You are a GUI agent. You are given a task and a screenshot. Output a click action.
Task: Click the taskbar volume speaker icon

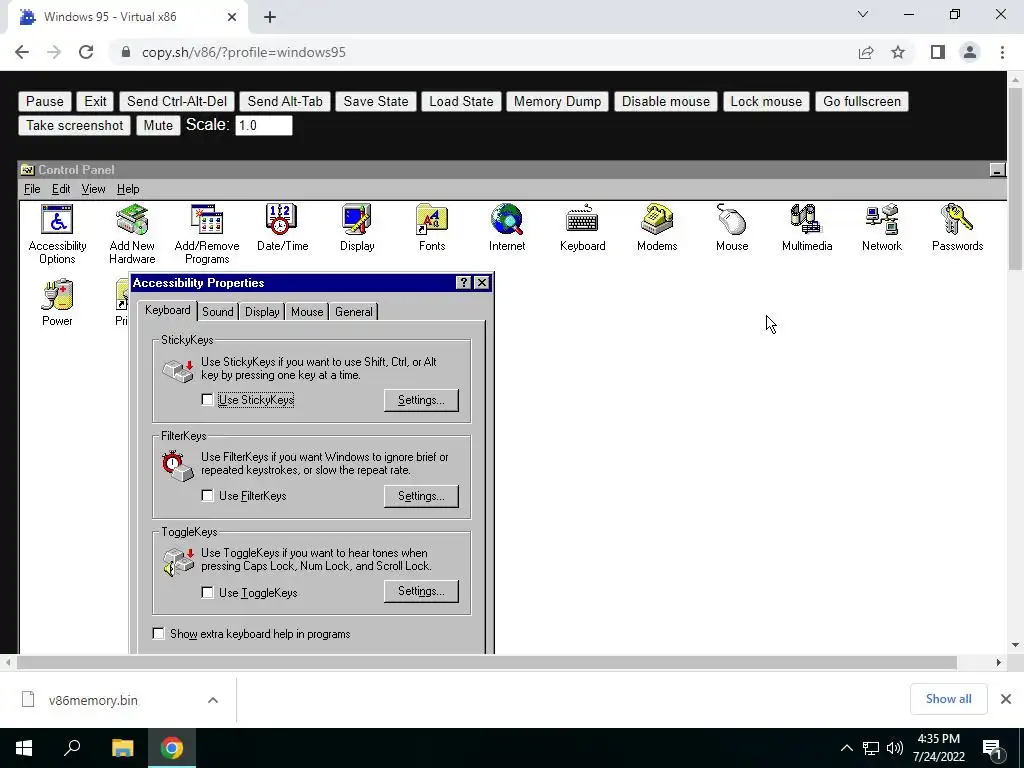click(x=895, y=748)
